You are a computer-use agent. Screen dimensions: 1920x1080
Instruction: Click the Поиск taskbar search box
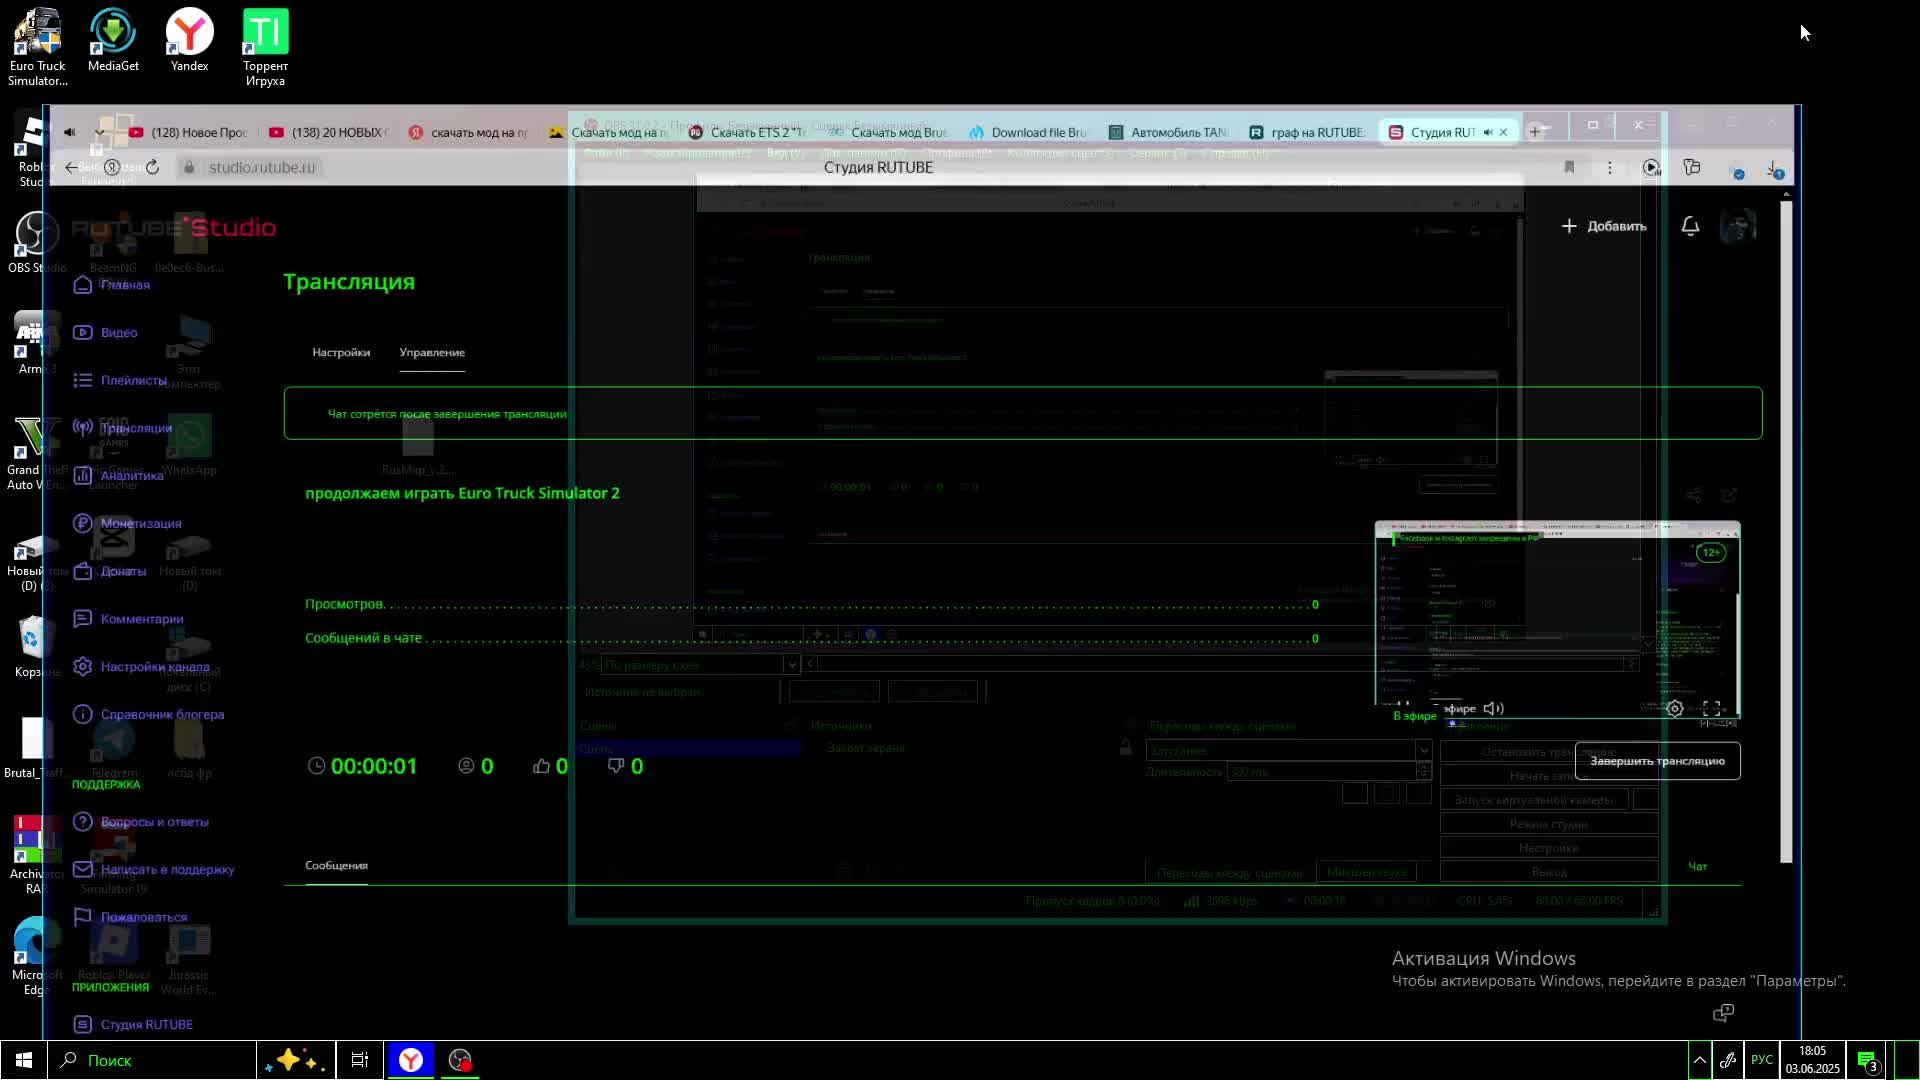[x=152, y=1060]
